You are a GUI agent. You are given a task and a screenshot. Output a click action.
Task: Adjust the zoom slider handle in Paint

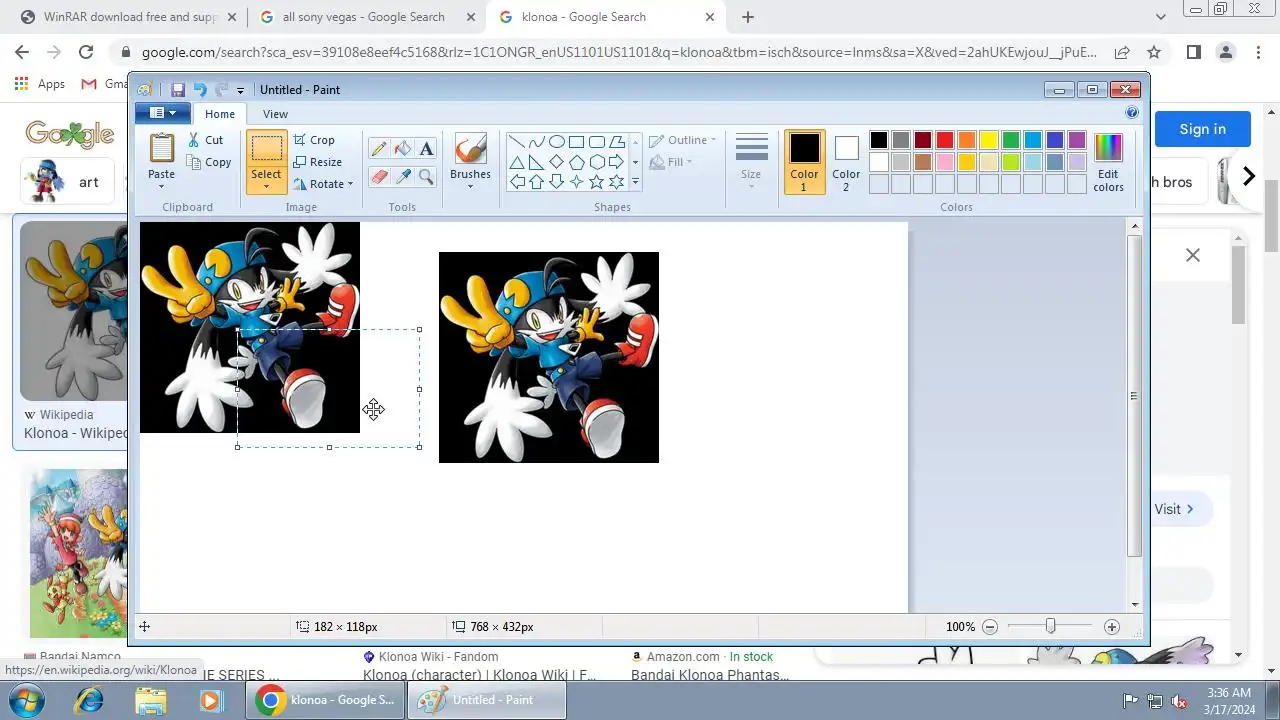[1050, 626]
